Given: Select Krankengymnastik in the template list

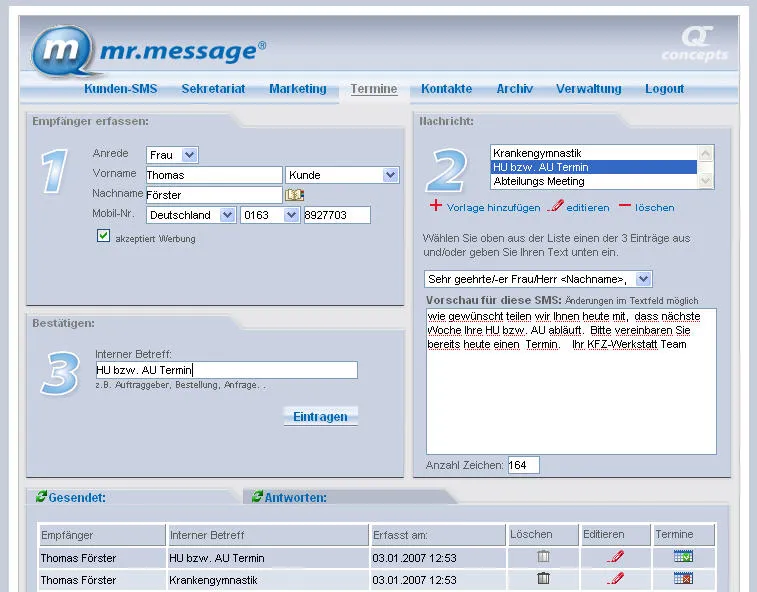Looking at the screenshot, I should click(594, 153).
